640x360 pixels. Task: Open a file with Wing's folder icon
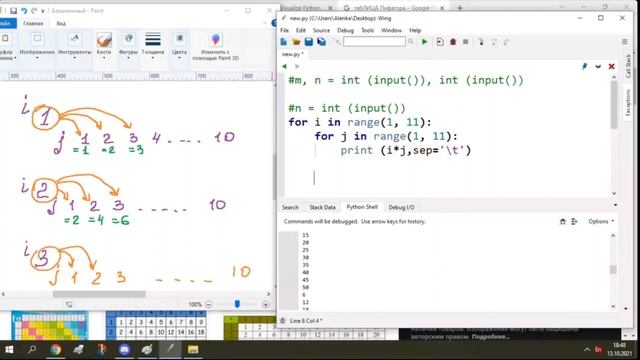coord(296,42)
